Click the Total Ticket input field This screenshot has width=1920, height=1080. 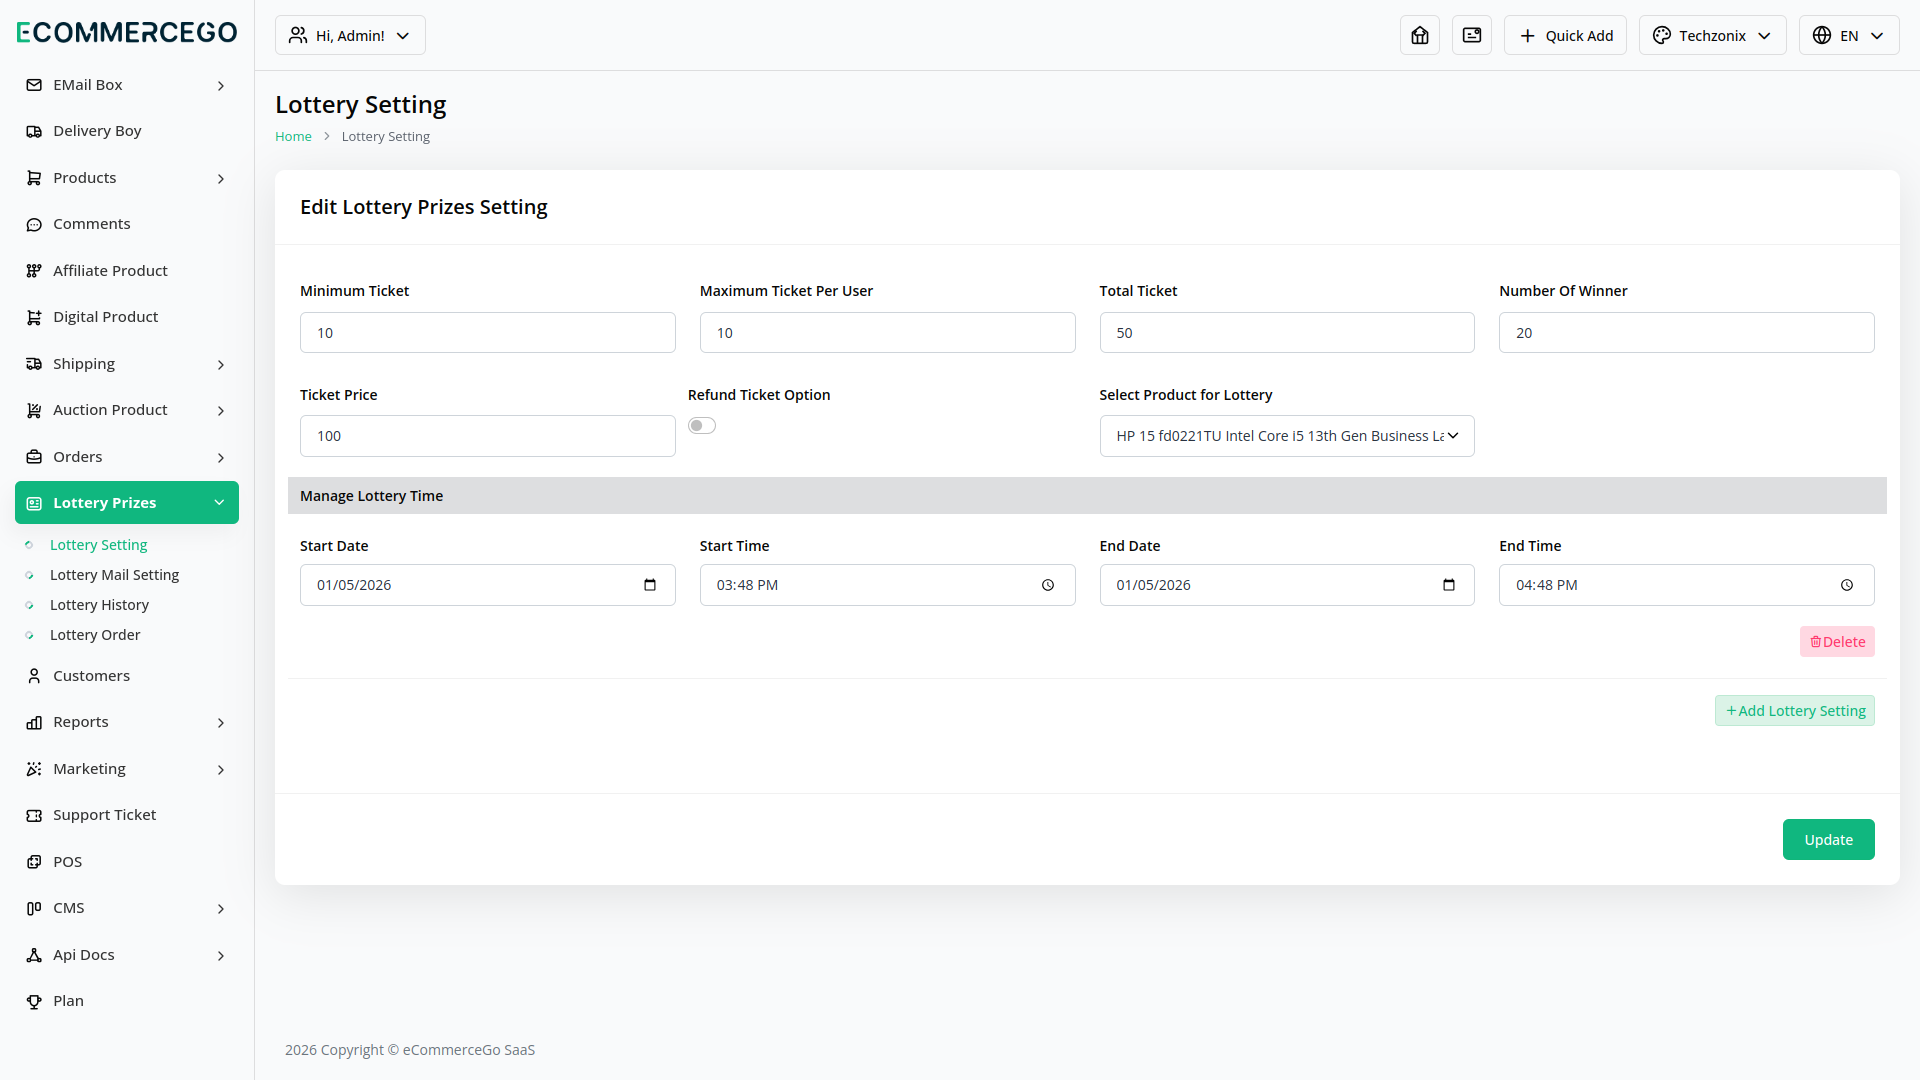[x=1287, y=333]
